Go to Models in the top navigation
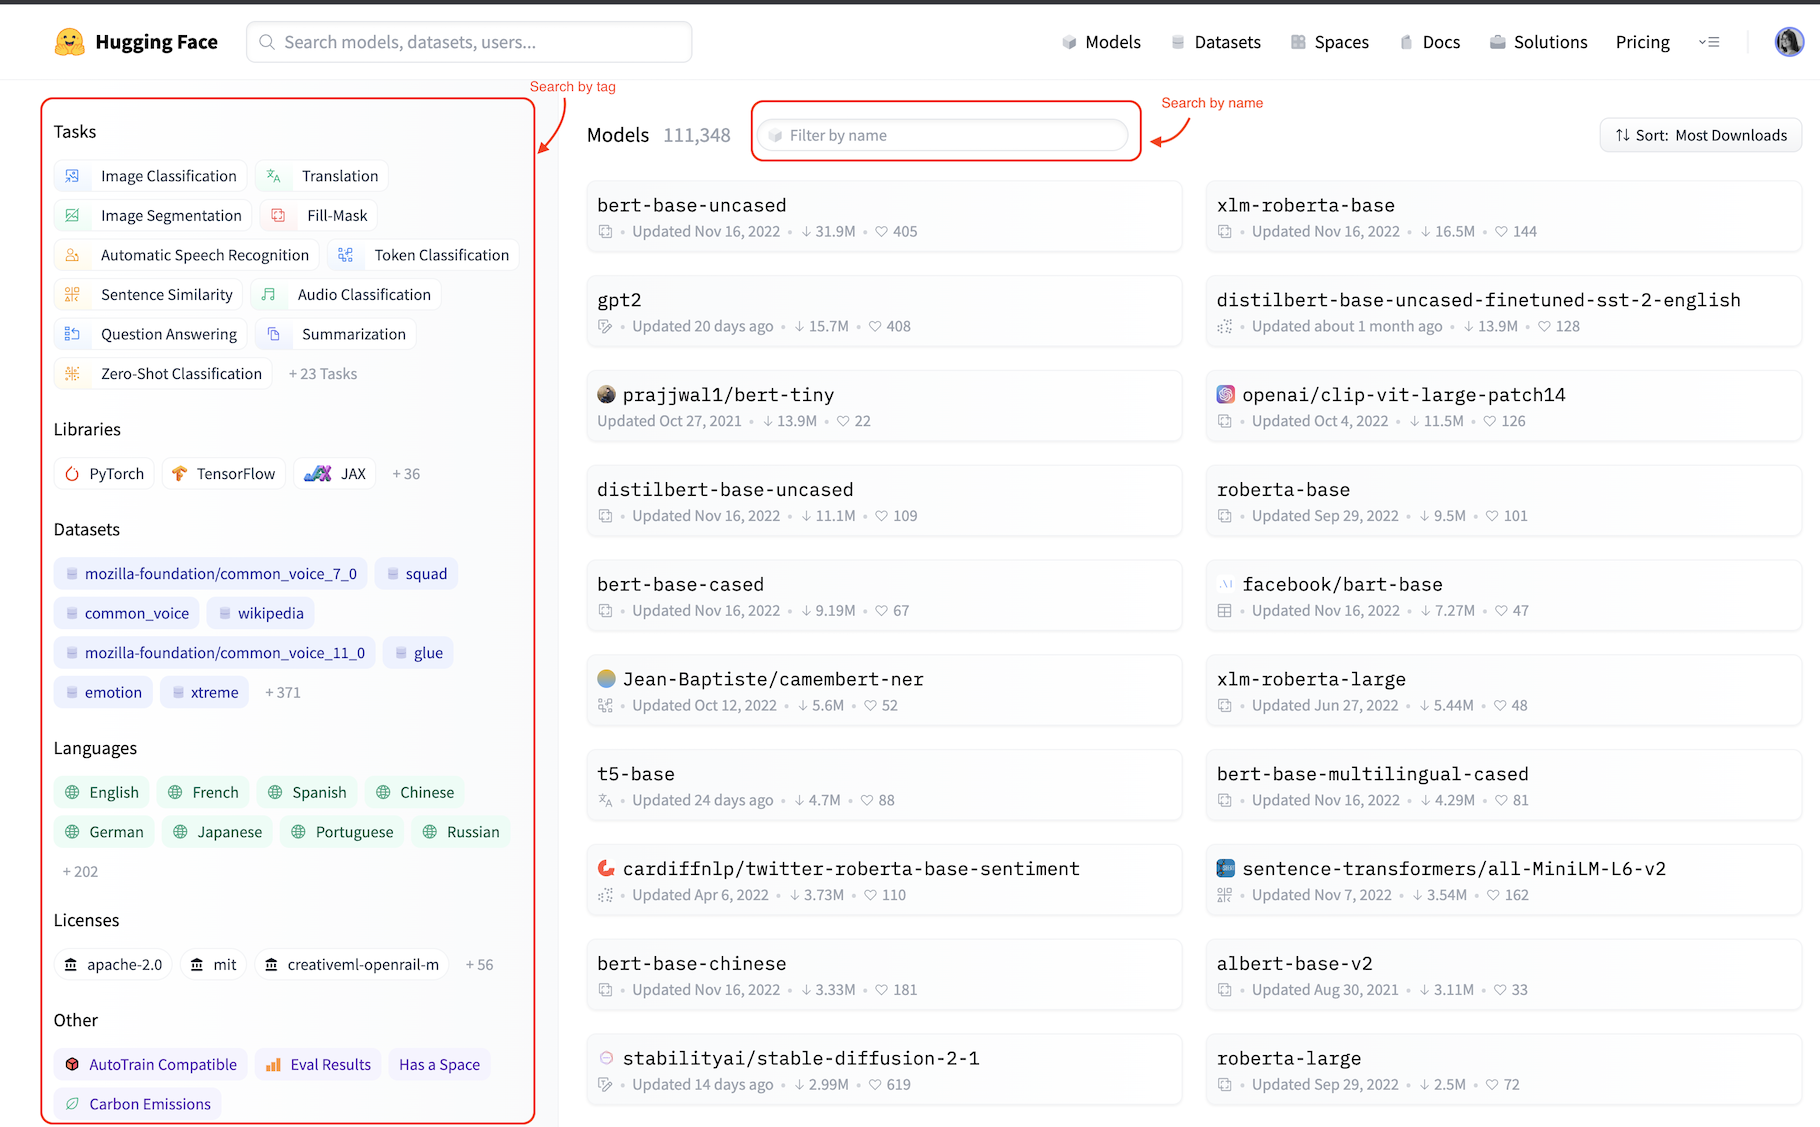The height and width of the screenshot is (1127, 1820). click(x=1101, y=42)
